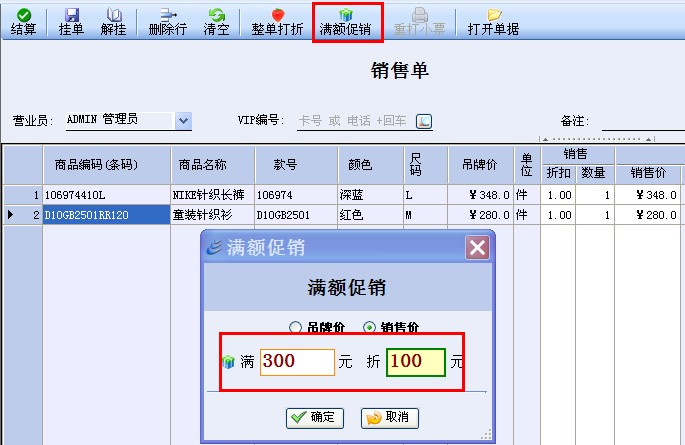This screenshot has width=685, height=445.
Task: Click 销售价 column header
Action: click(x=648, y=174)
